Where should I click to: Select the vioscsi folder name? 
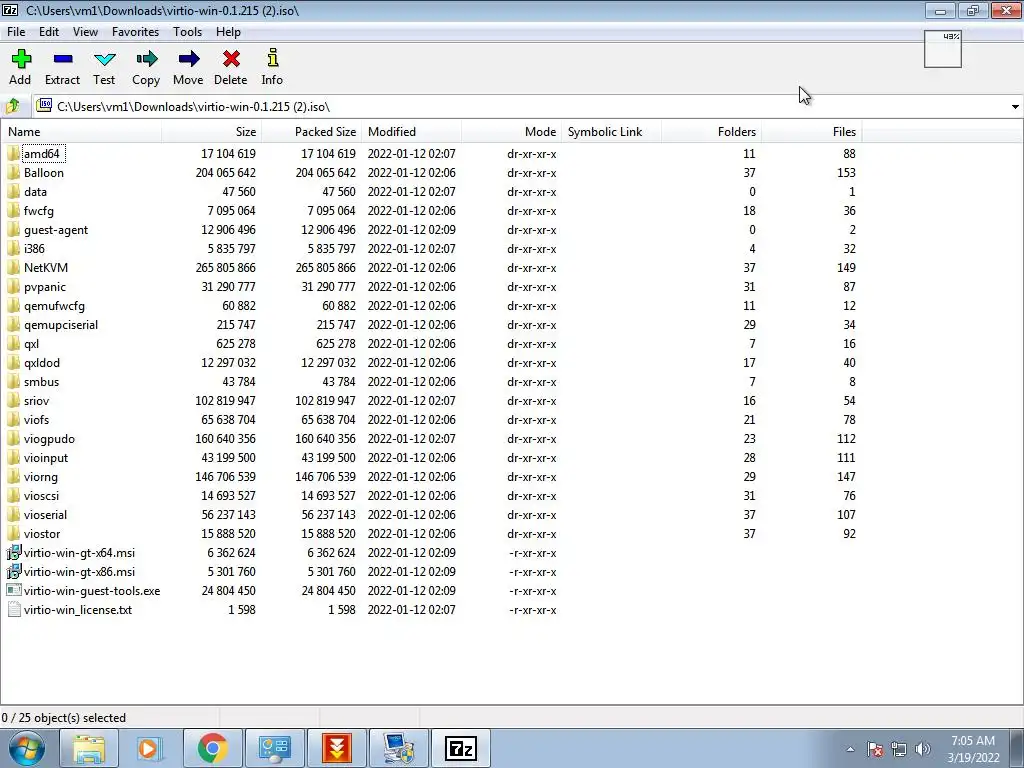tap(41, 496)
